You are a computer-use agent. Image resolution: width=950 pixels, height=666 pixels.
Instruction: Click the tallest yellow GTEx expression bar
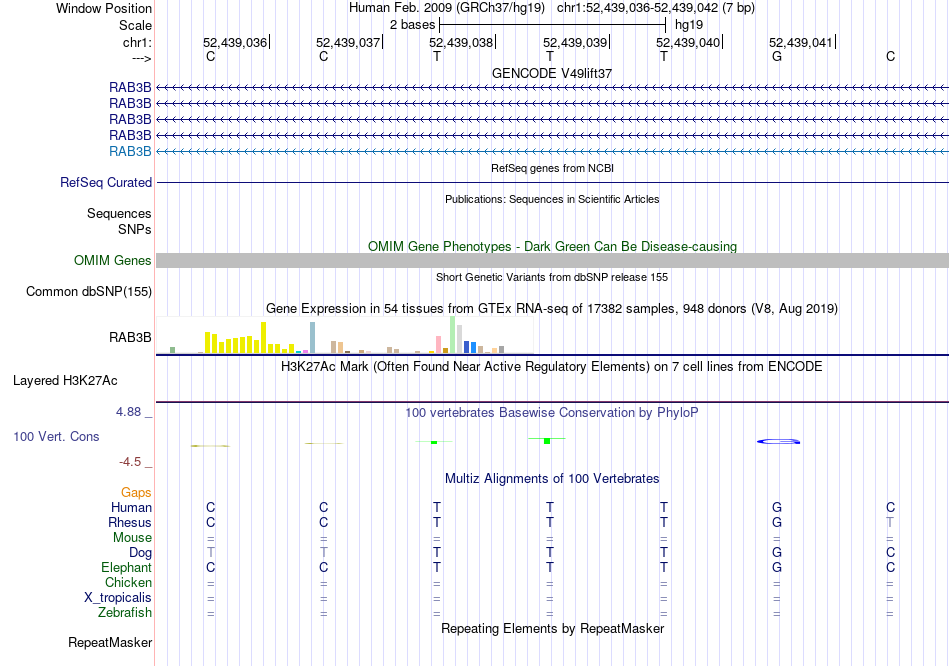264,338
